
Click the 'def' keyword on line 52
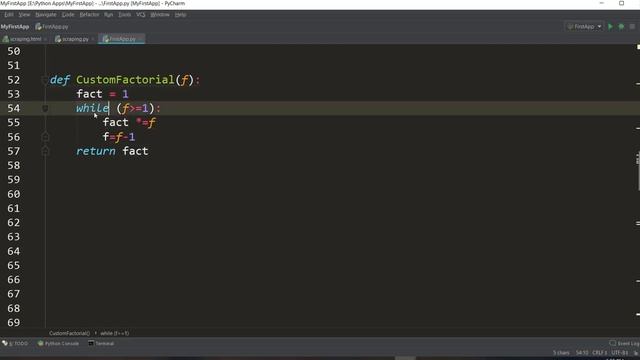[60, 80]
